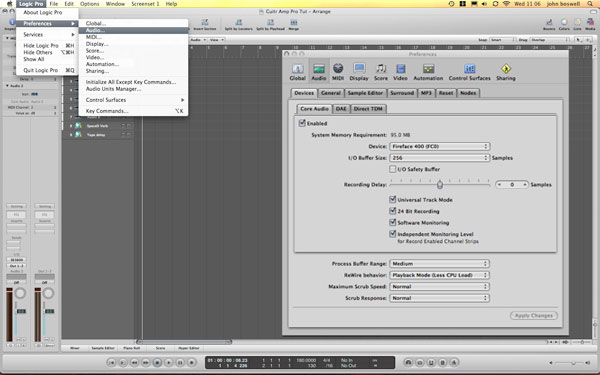Toggle the I/O Safety Buffer checkbox
The image size is (600, 375).
tap(392, 169)
